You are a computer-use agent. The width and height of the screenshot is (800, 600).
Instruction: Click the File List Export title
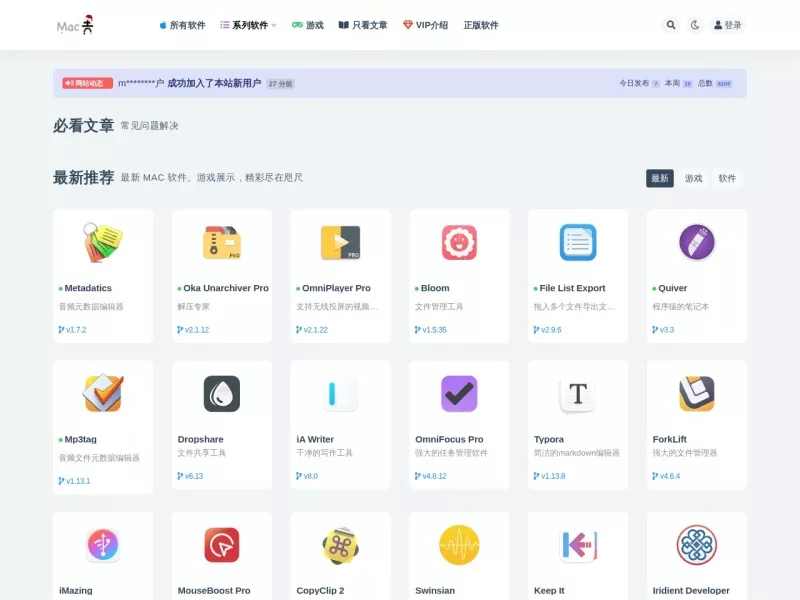click(572, 288)
